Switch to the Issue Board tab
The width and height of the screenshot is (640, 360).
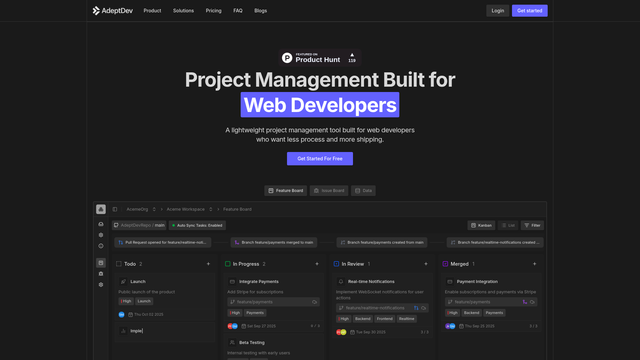pos(329,191)
